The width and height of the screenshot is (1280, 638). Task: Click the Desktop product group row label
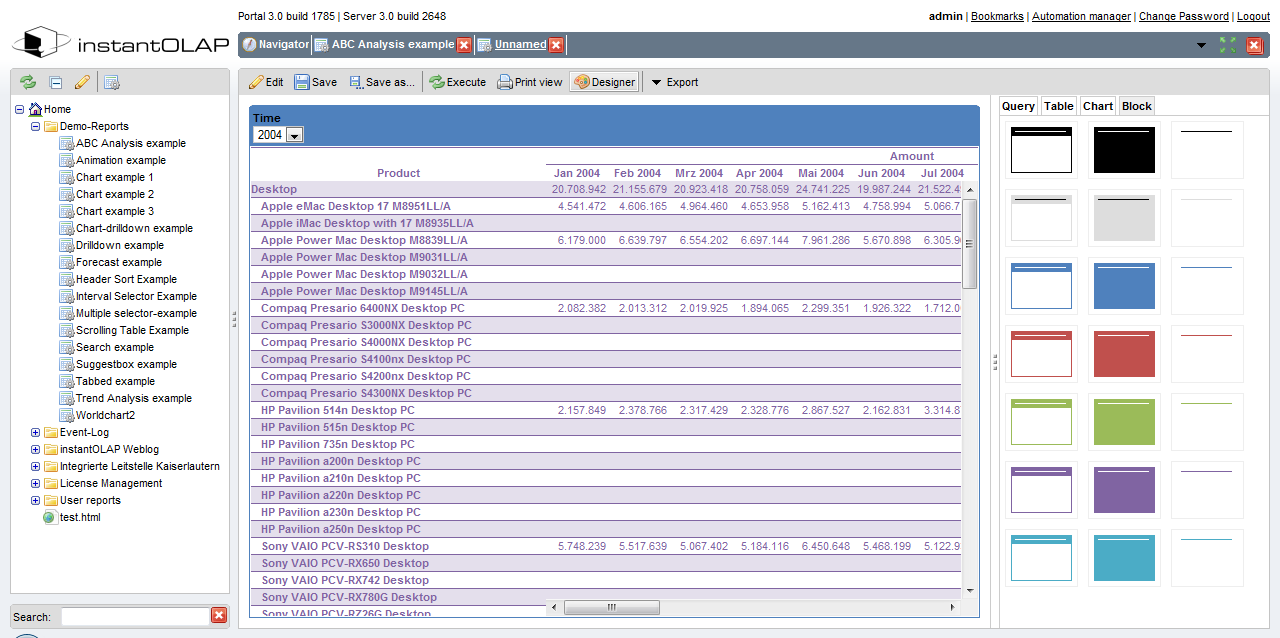[274, 189]
